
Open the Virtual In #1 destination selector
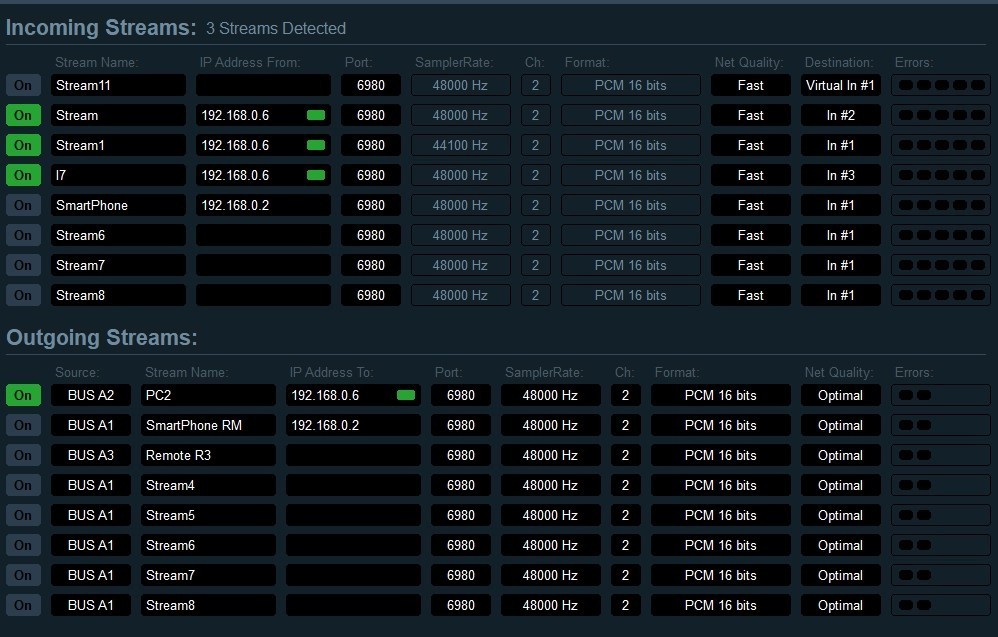840,85
